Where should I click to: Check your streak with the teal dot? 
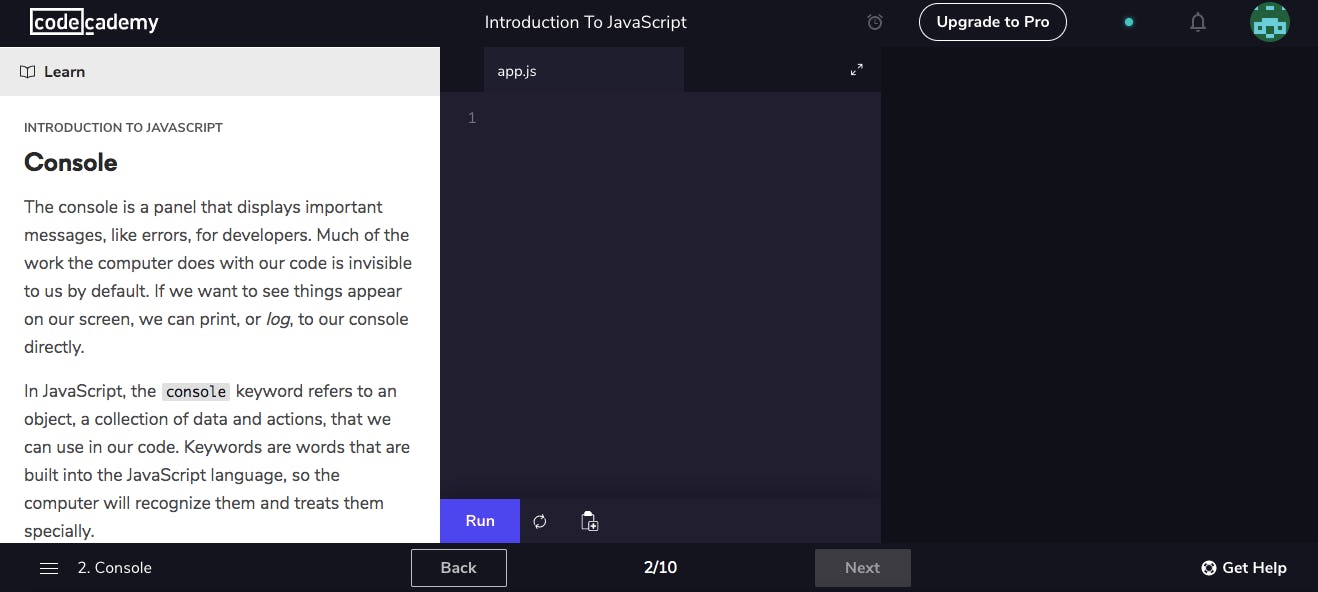coord(1129,21)
